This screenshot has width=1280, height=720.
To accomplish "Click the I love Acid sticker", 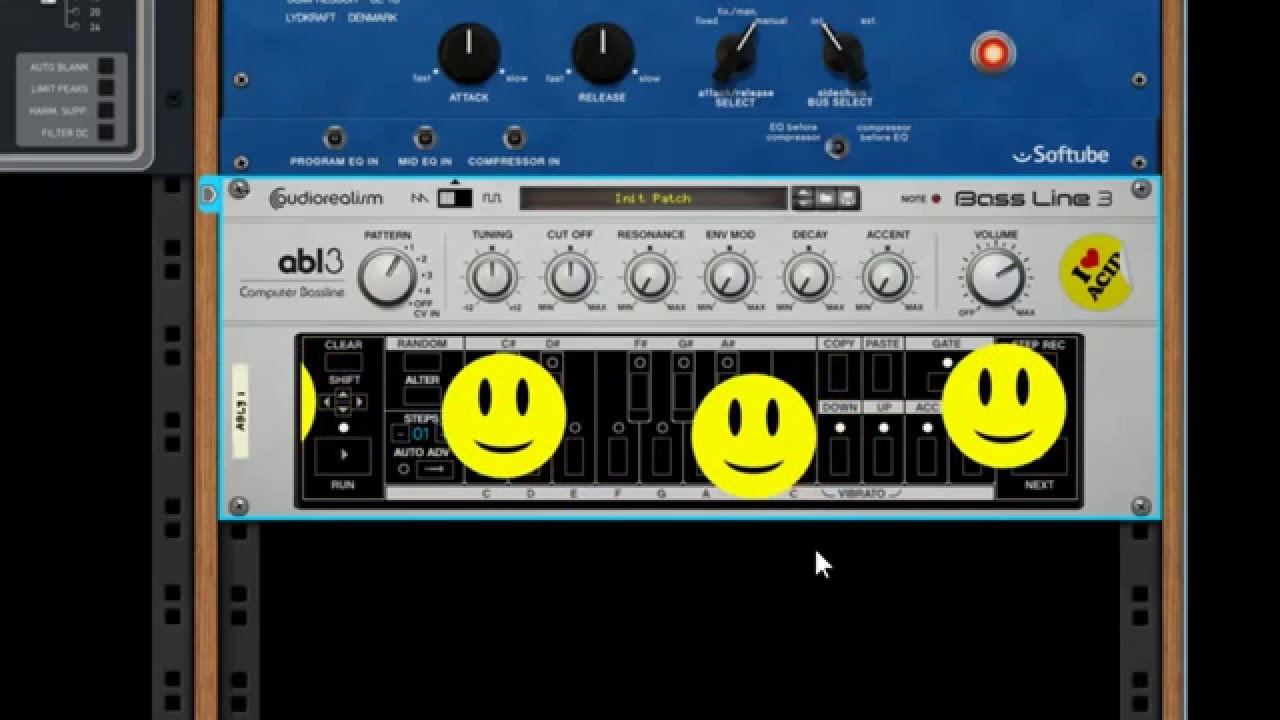I will click(x=1096, y=272).
